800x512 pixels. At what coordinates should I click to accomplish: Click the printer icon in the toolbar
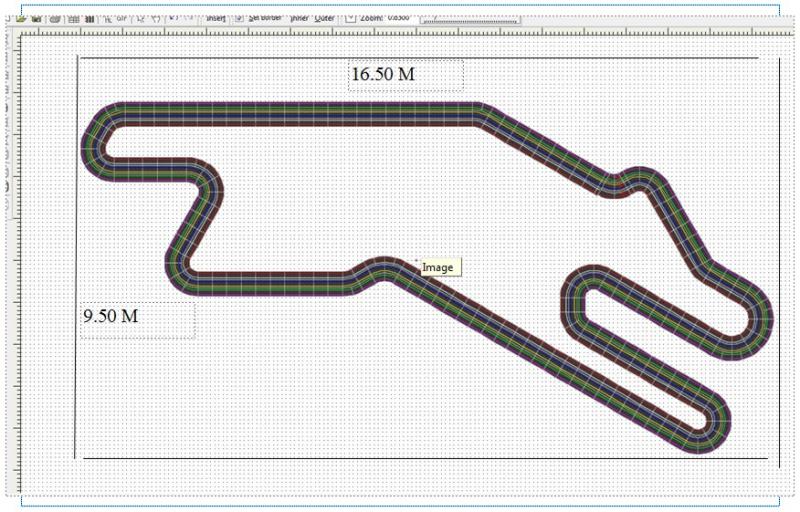(x=55, y=17)
